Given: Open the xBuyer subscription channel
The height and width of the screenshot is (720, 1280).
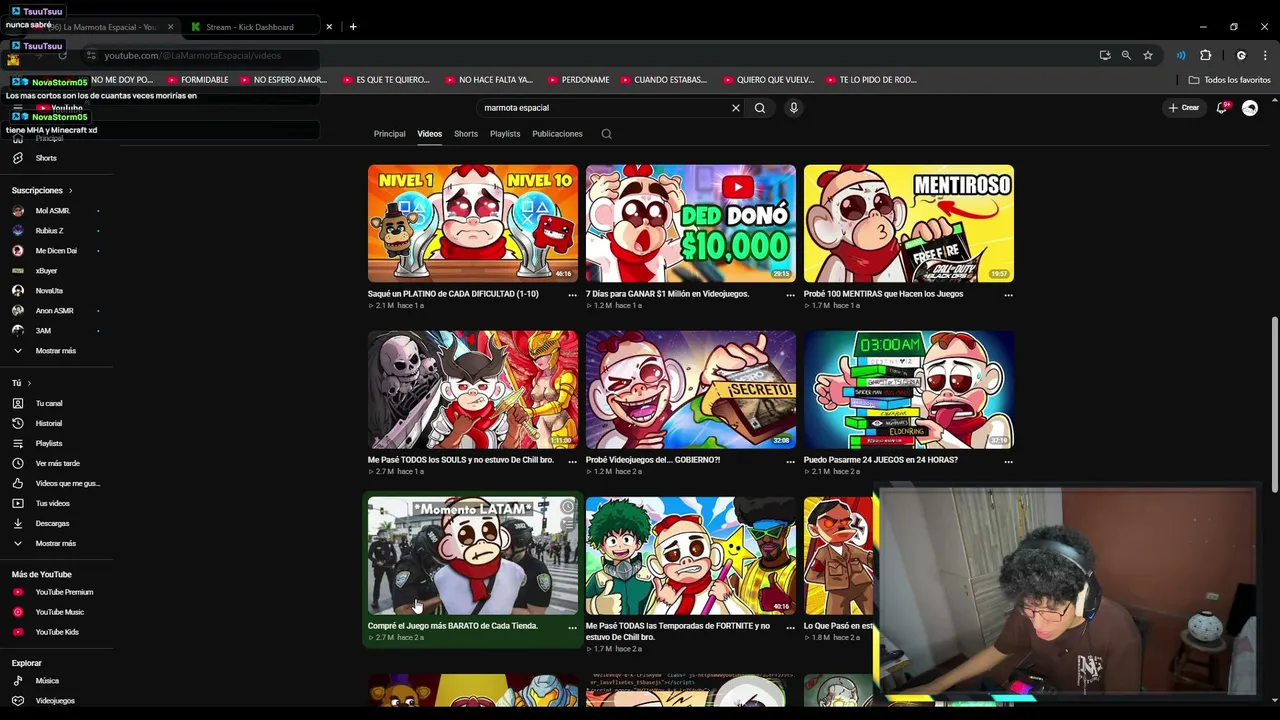Looking at the screenshot, I should pyautogui.click(x=47, y=271).
